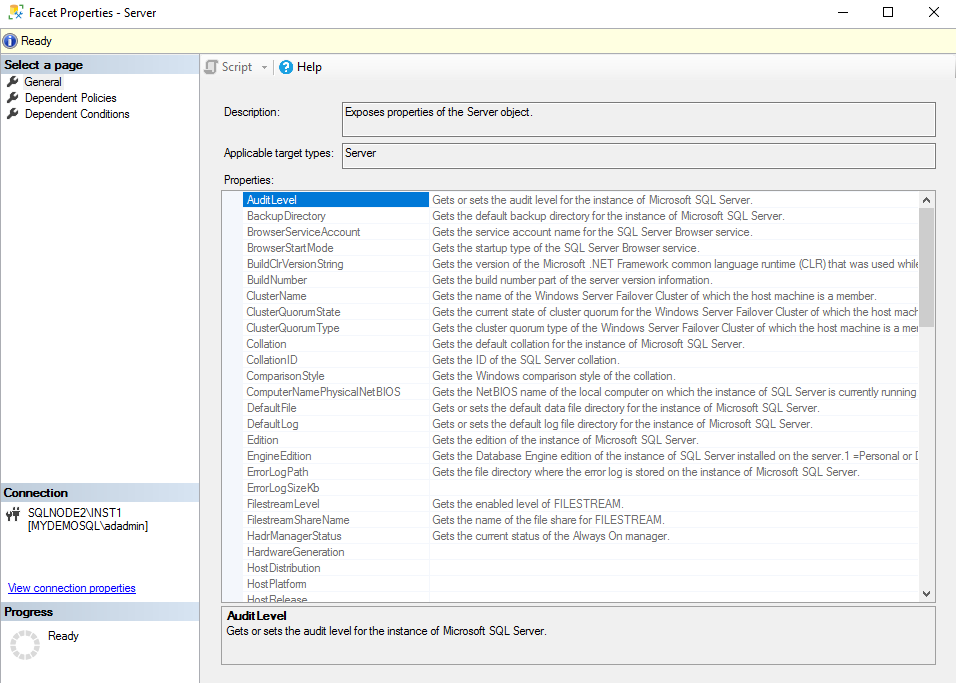Click the Script toolbar icon

tap(211, 67)
